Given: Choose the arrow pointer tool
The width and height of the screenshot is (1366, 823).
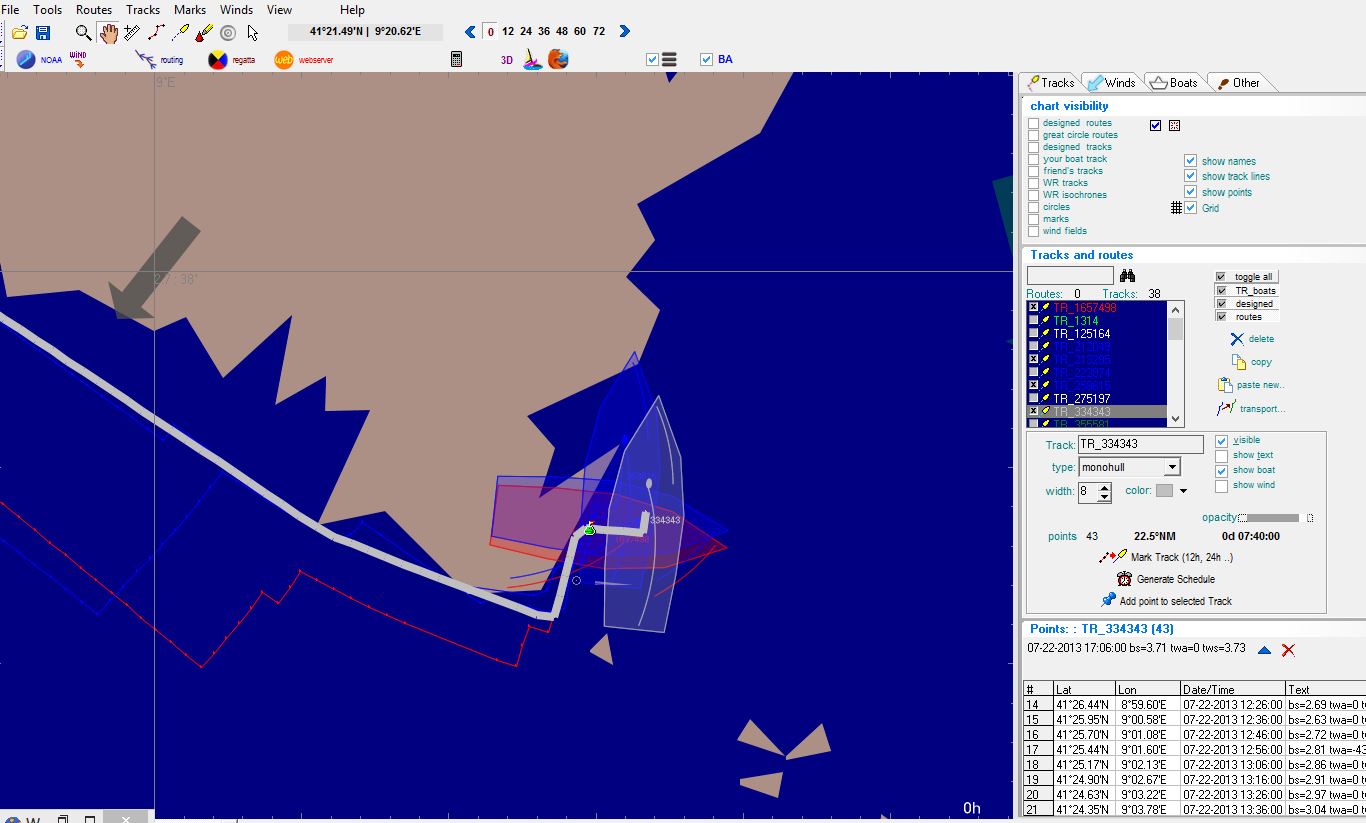Looking at the screenshot, I should tap(253, 33).
